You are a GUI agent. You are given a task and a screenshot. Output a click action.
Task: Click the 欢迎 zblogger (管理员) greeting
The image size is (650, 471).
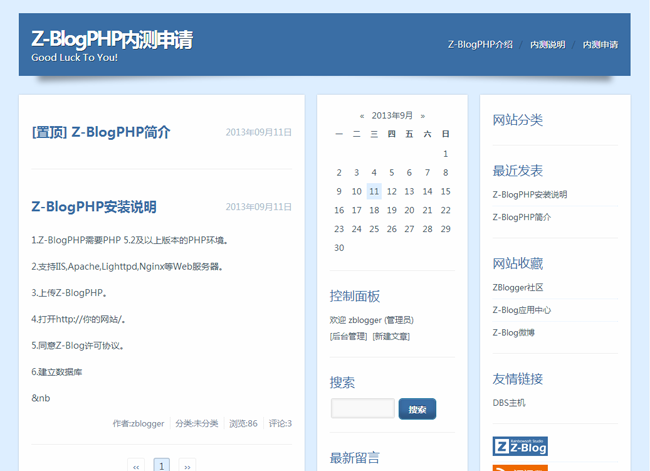coord(371,320)
